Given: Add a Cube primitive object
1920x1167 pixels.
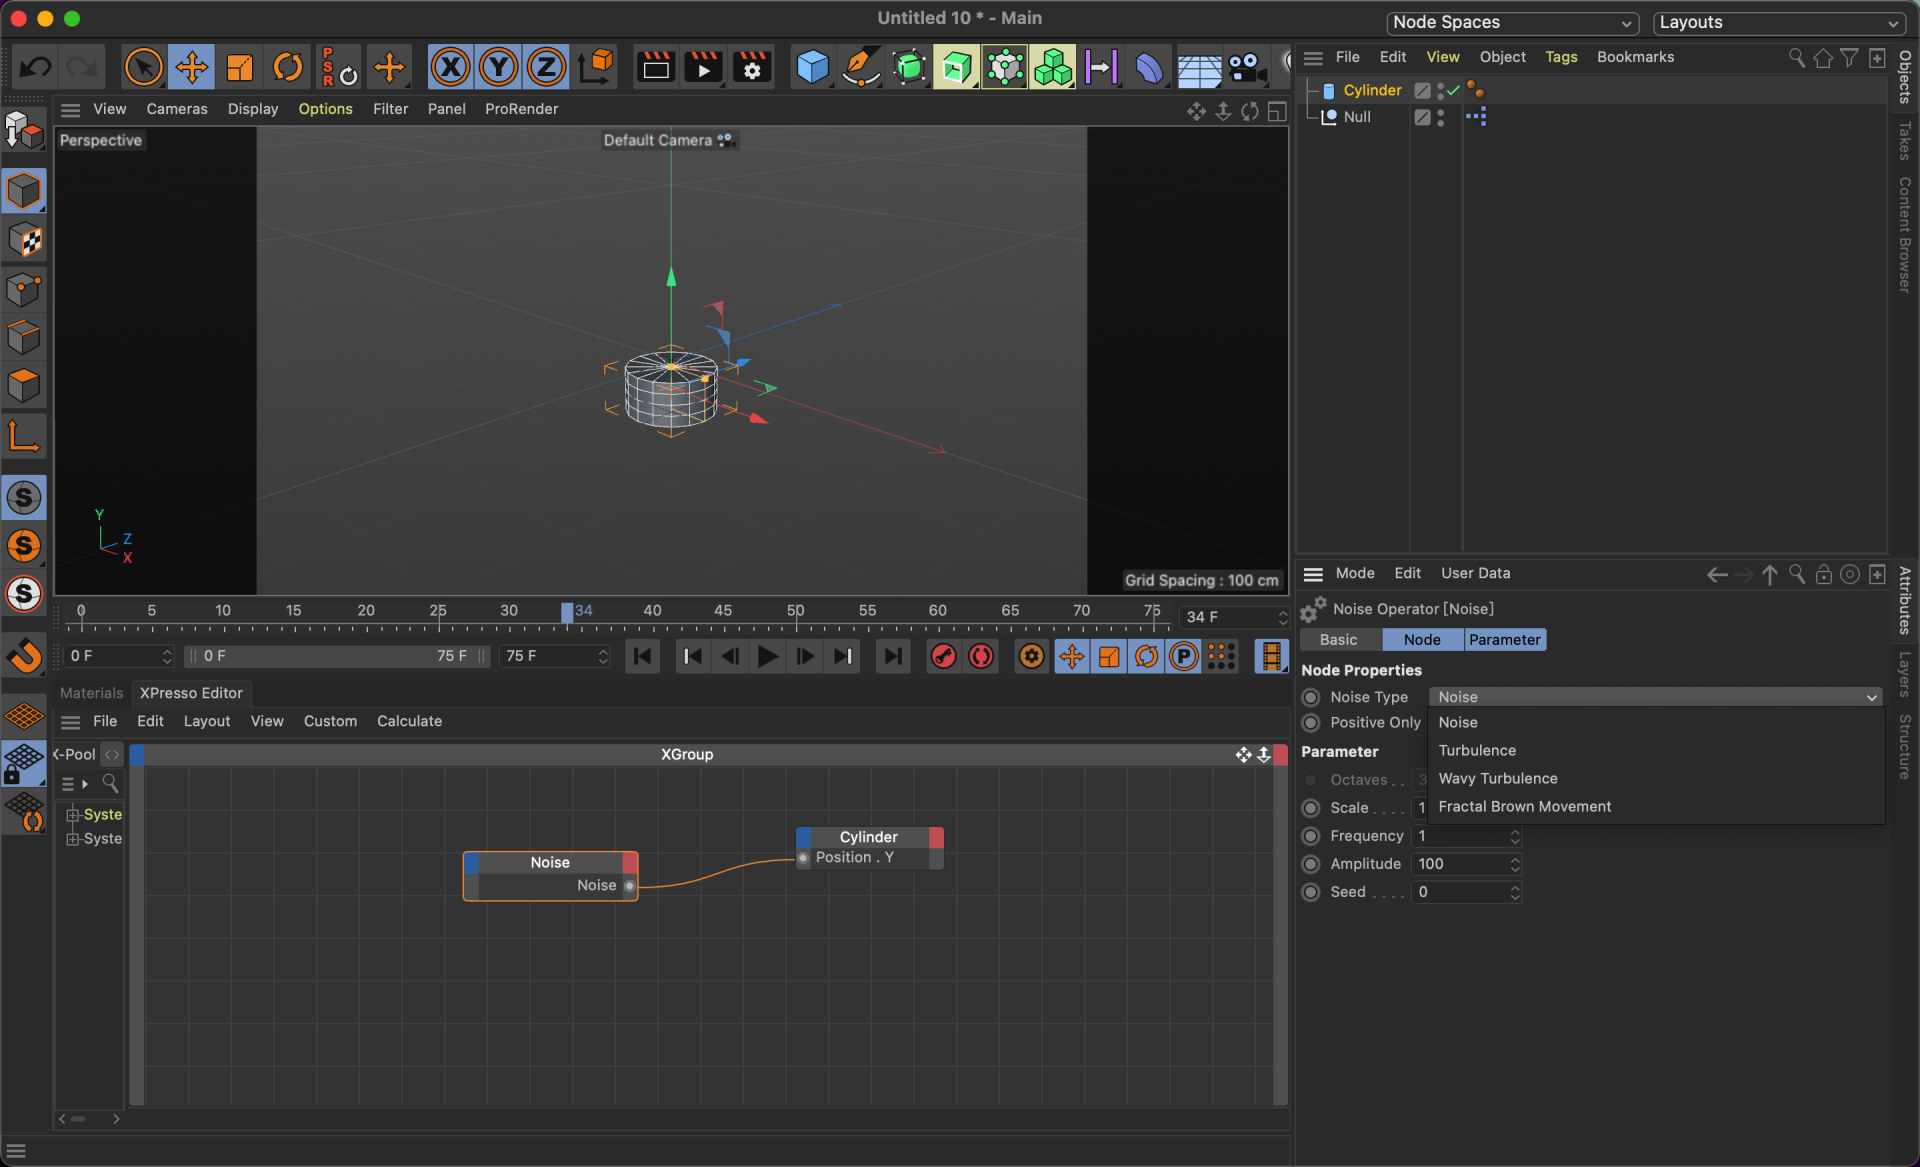Looking at the screenshot, I should [x=812, y=67].
